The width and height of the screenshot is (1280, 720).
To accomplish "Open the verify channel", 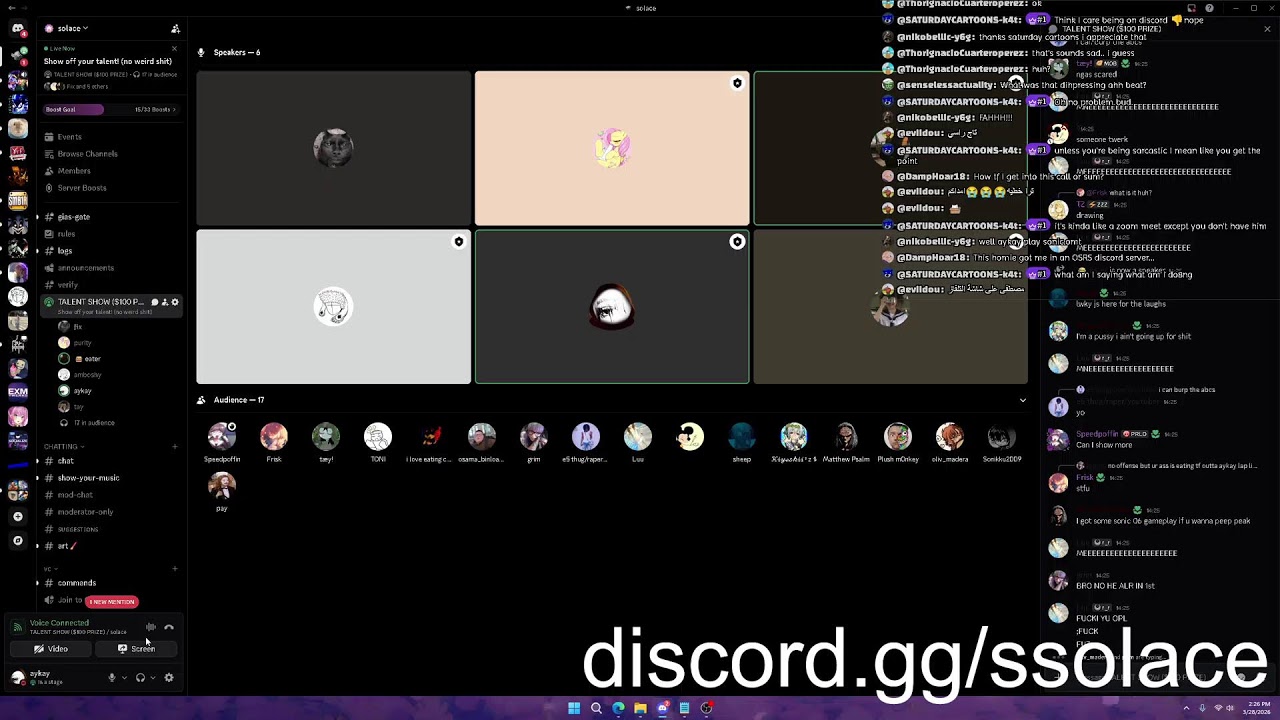I will point(67,285).
